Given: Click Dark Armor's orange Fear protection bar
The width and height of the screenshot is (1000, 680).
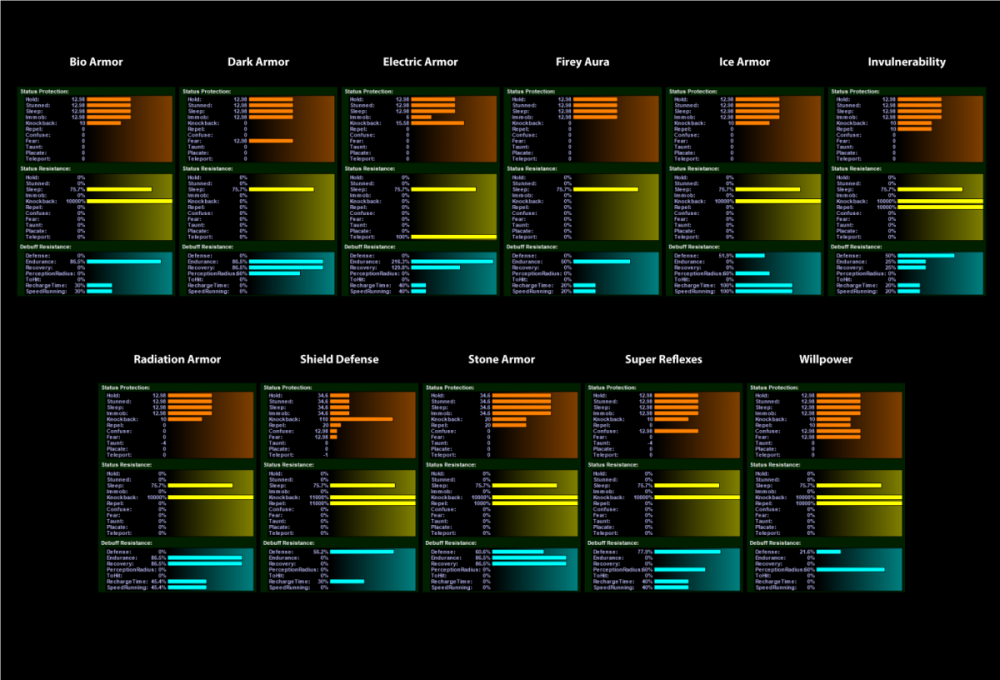Looking at the screenshot, I should [x=270, y=141].
